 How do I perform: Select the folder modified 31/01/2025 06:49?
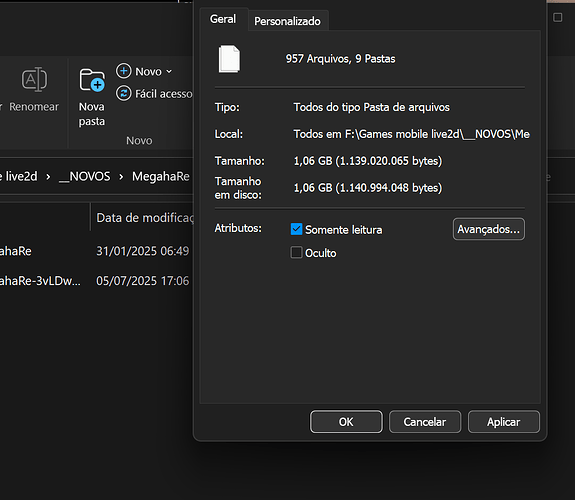(x=96, y=251)
